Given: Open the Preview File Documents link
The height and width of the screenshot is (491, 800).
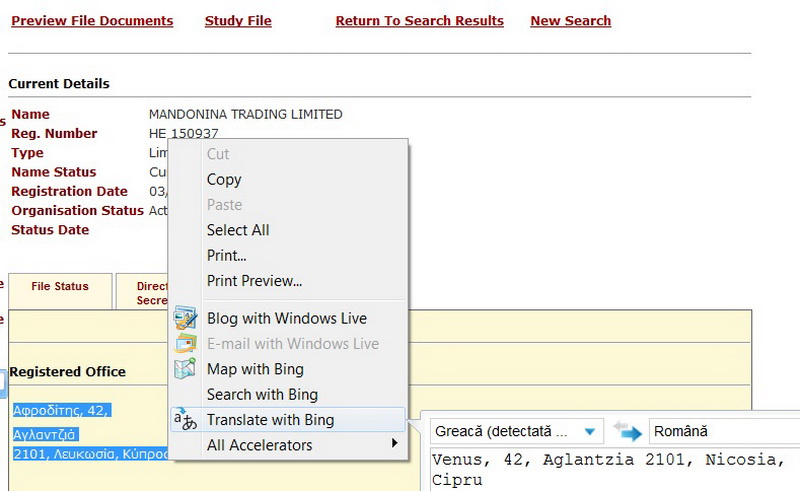Looking at the screenshot, I should click(x=92, y=21).
